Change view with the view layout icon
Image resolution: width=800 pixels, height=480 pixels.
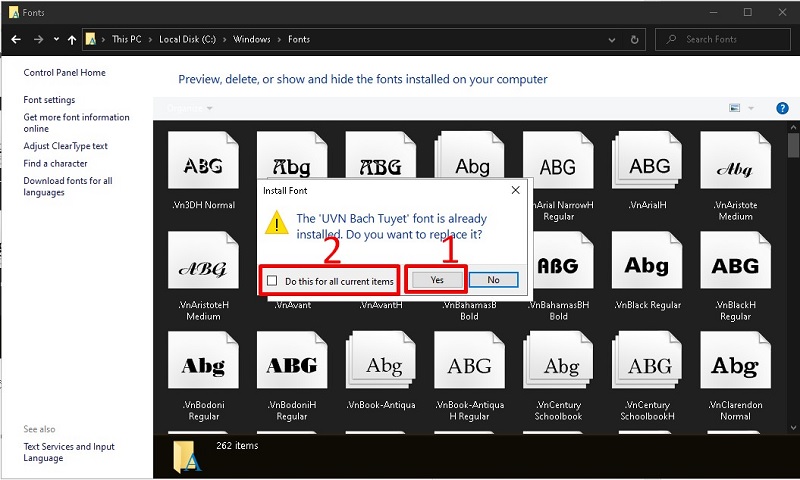(735, 108)
